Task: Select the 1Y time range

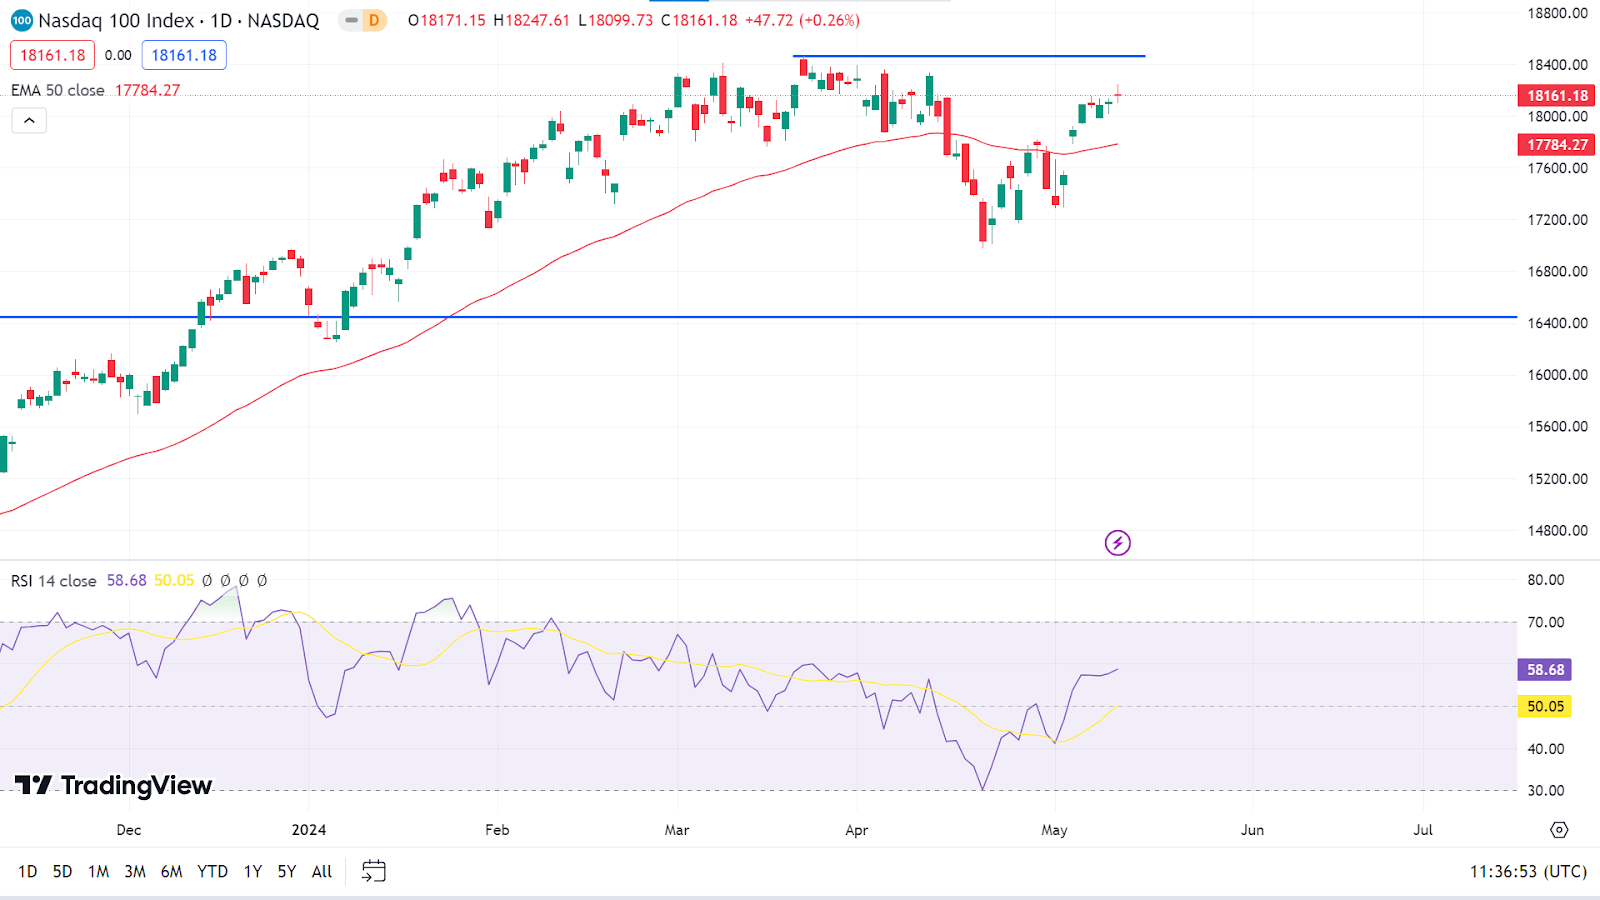Action: [253, 872]
